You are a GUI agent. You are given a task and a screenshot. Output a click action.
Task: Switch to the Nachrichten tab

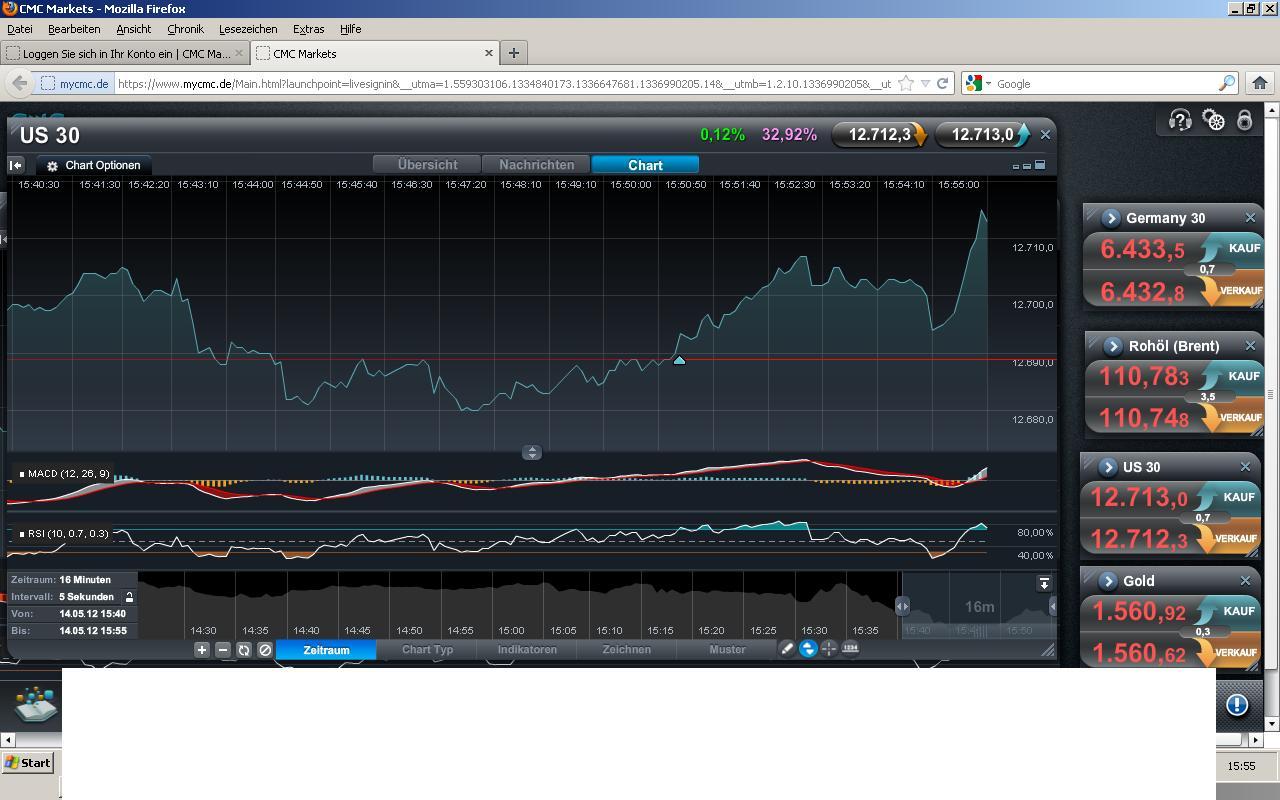(x=537, y=165)
